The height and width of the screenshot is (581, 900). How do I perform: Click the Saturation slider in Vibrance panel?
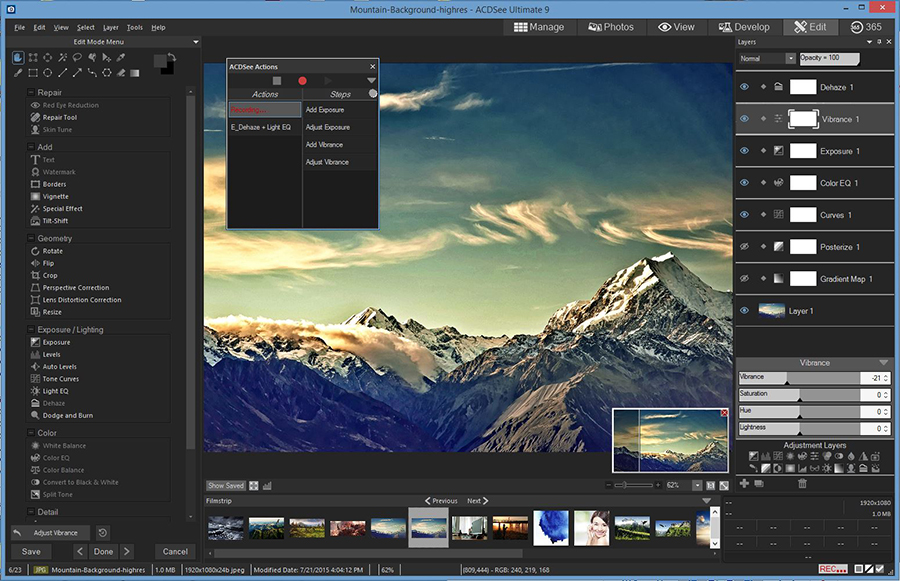pyautogui.click(x=798, y=395)
